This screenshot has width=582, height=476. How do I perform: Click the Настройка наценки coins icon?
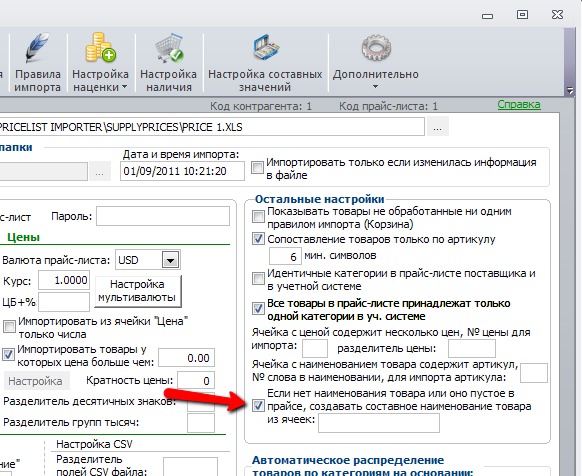tap(100, 48)
